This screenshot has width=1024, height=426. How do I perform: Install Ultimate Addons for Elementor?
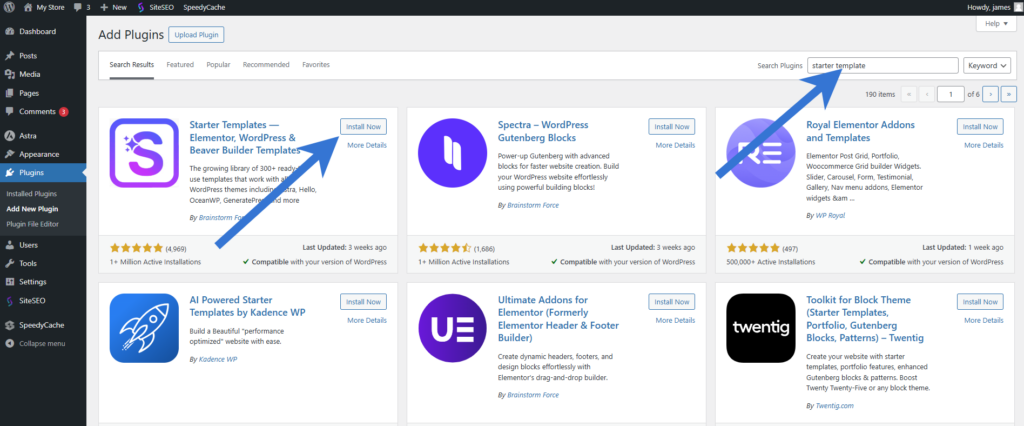coord(671,302)
